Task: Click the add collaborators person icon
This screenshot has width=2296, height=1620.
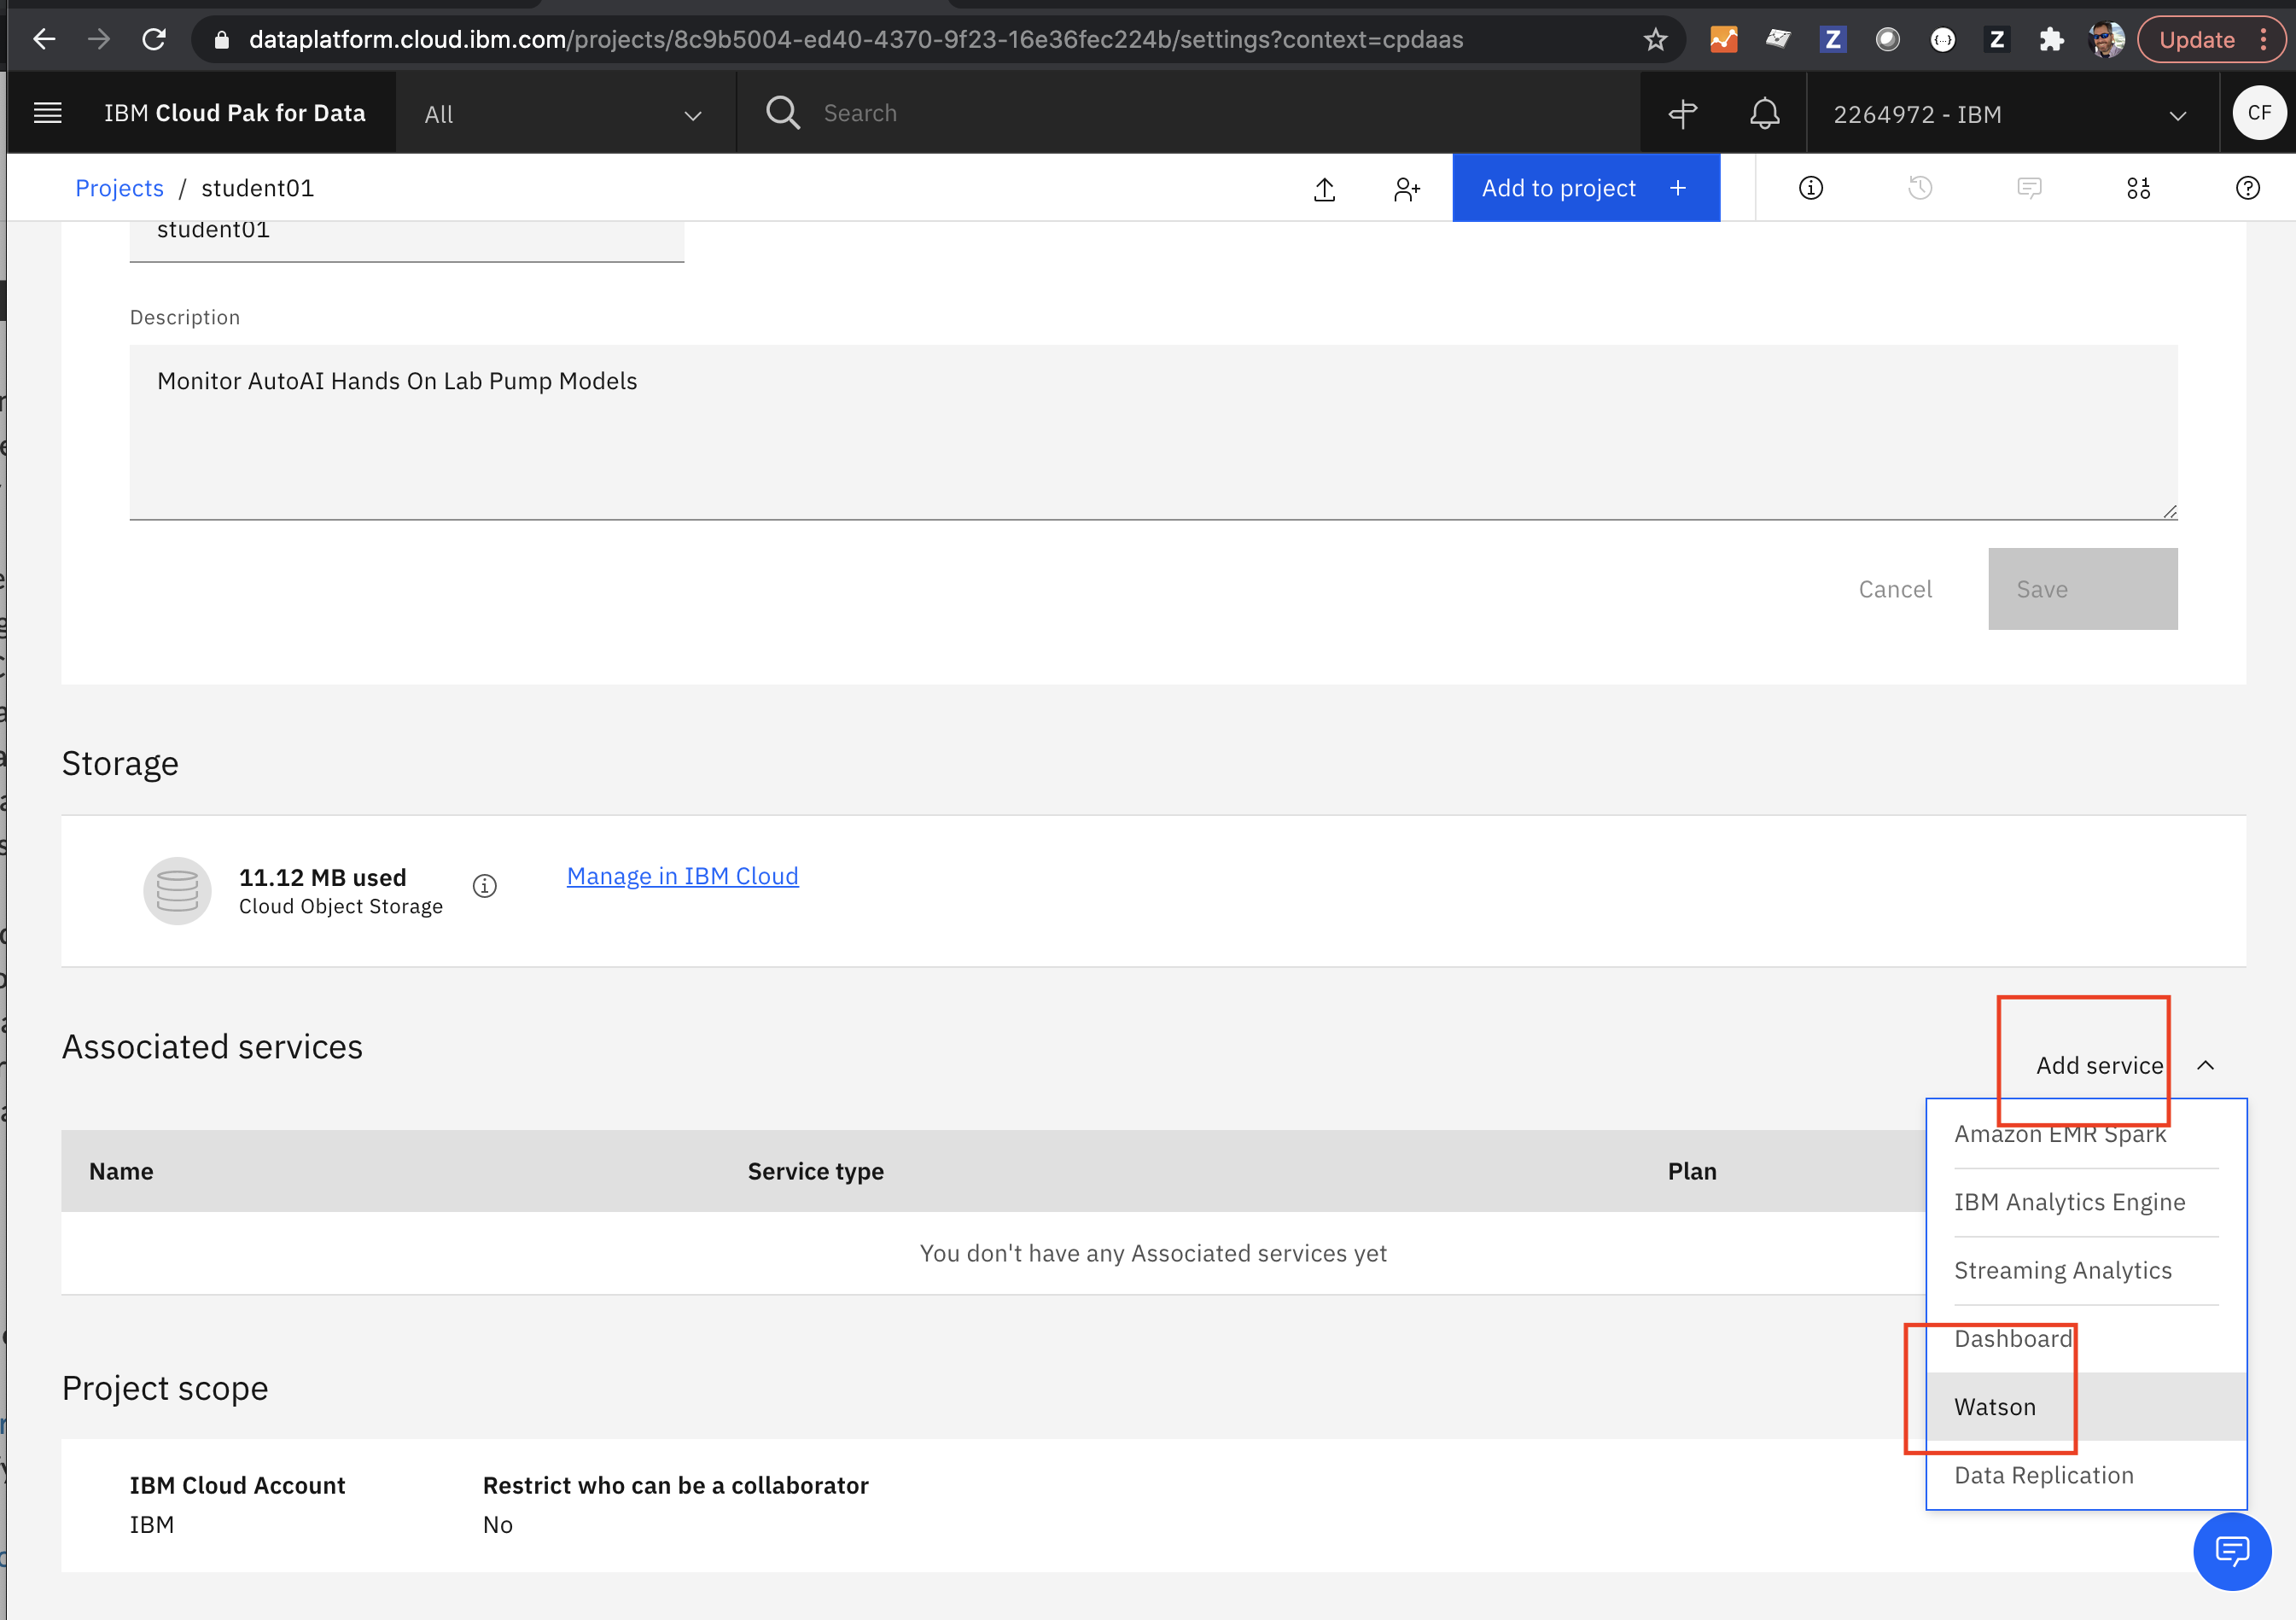Action: click(1406, 188)
